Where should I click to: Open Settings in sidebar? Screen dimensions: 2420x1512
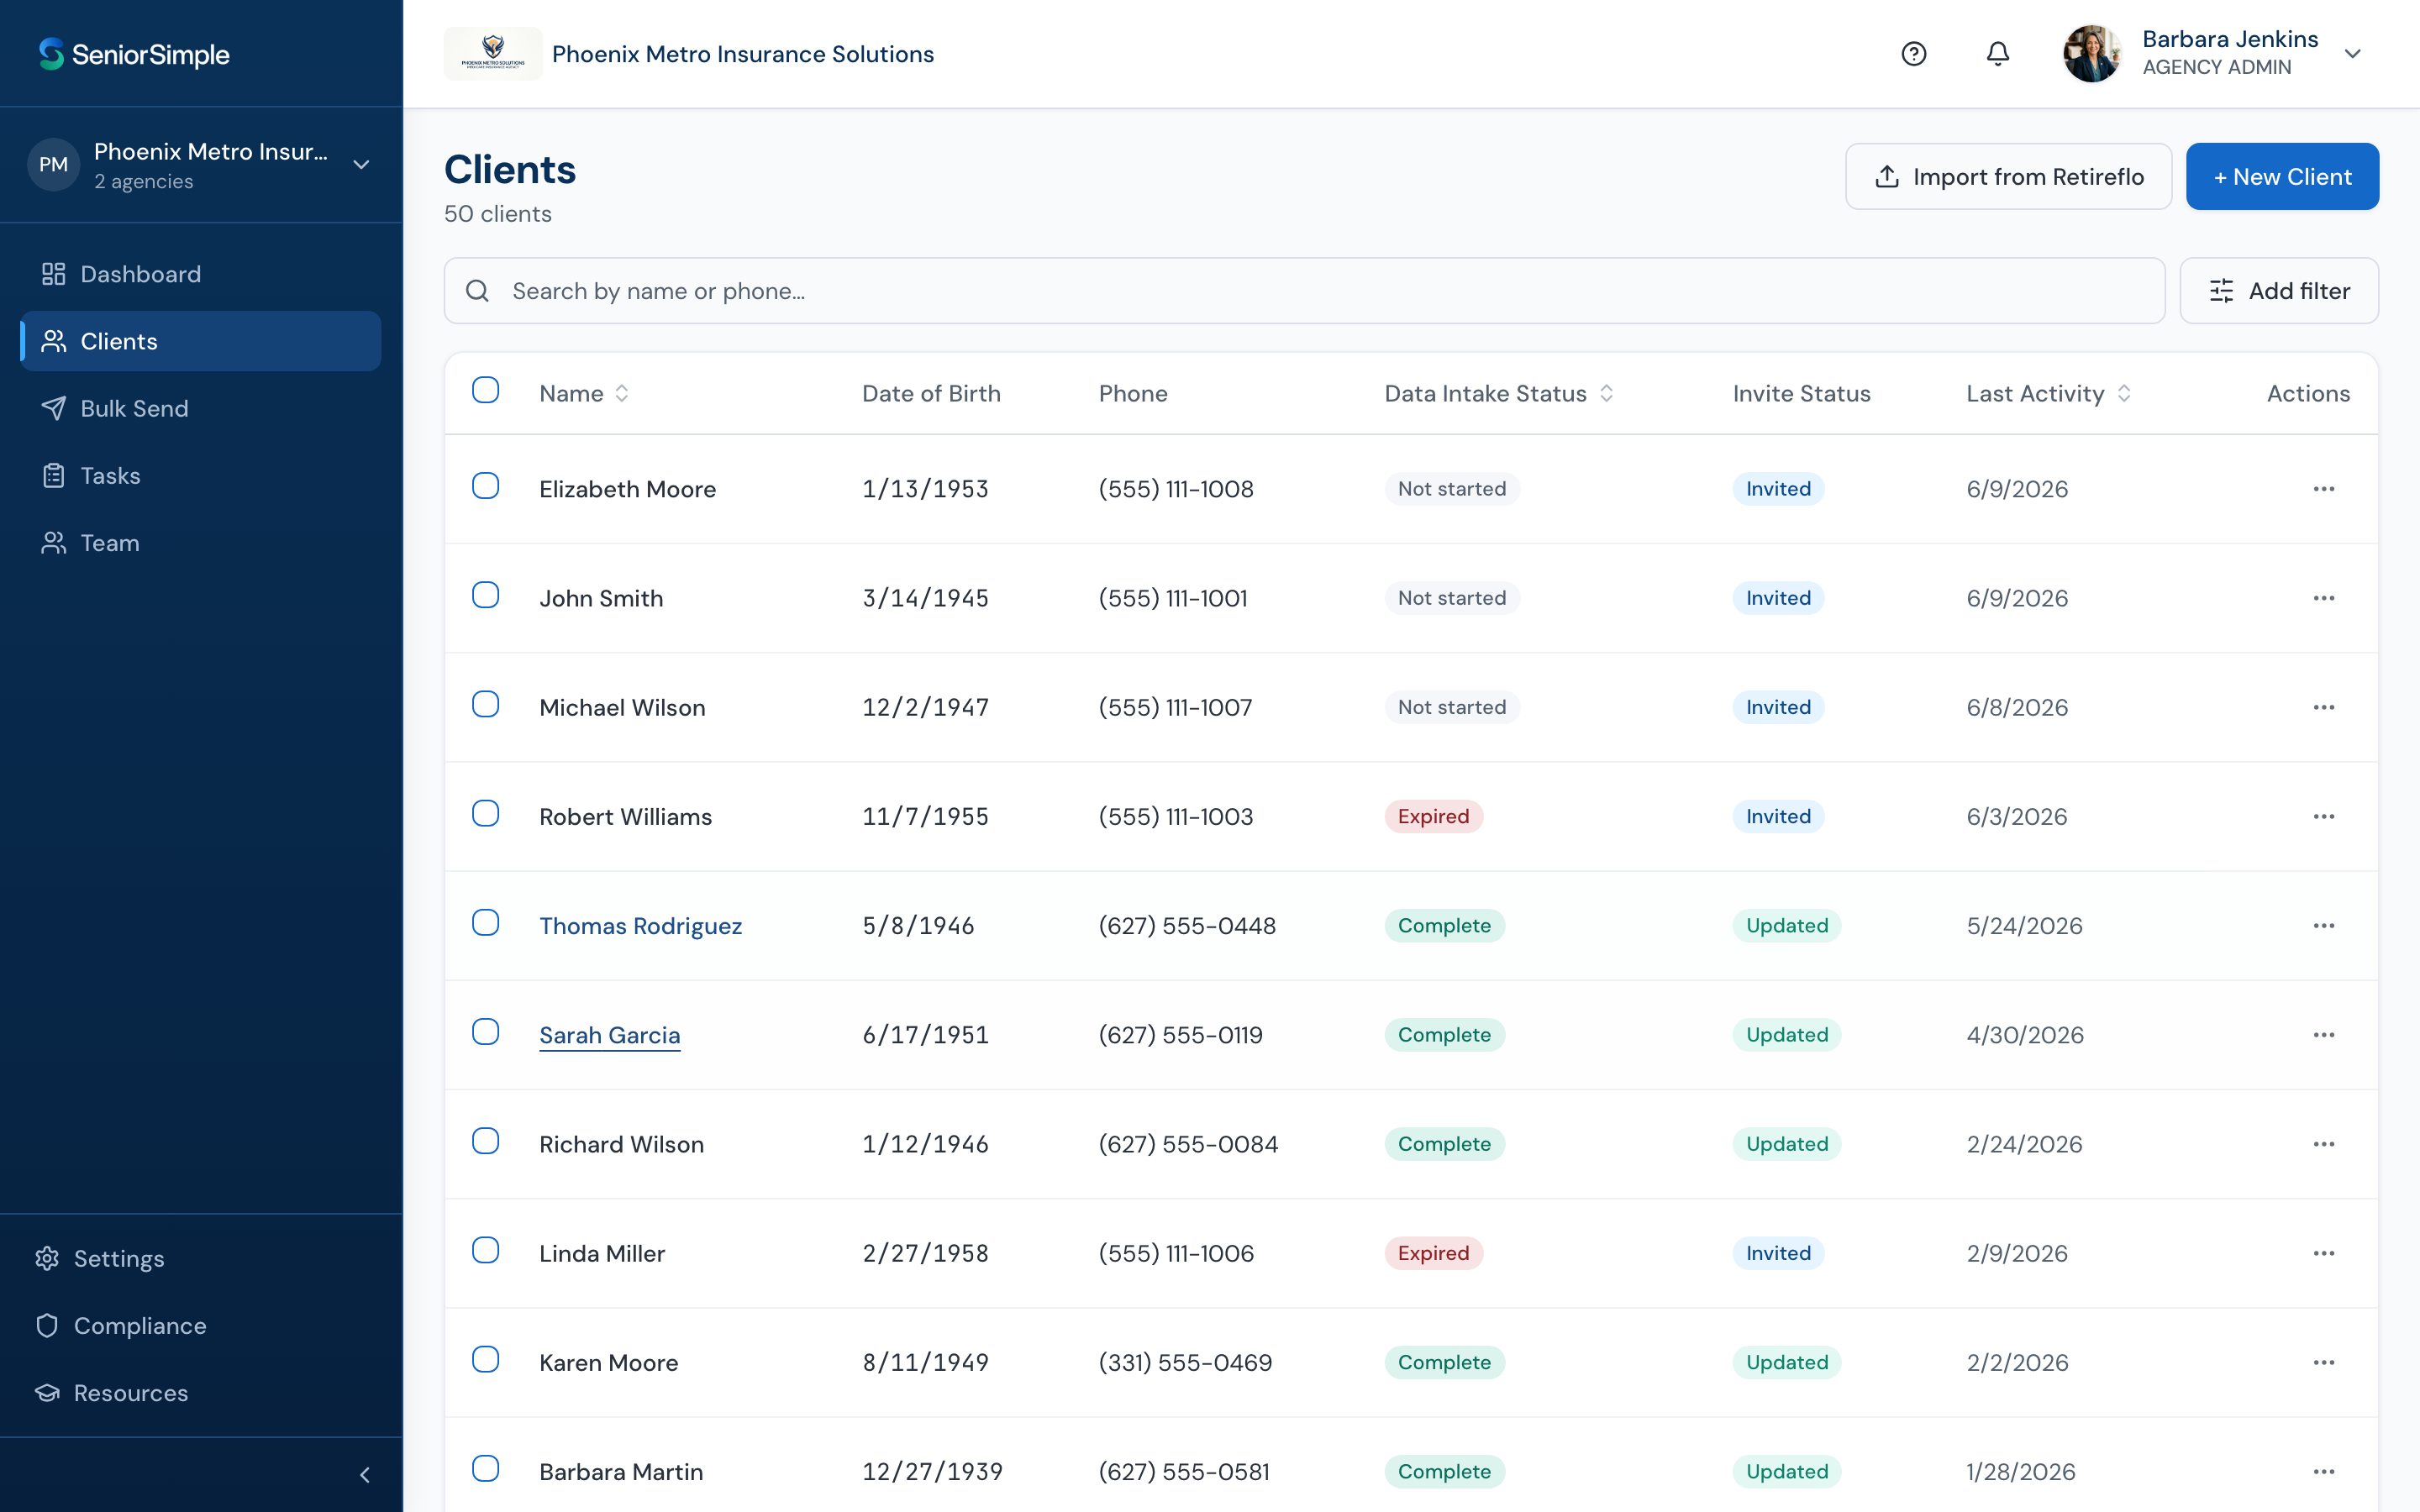point(201,1258)
